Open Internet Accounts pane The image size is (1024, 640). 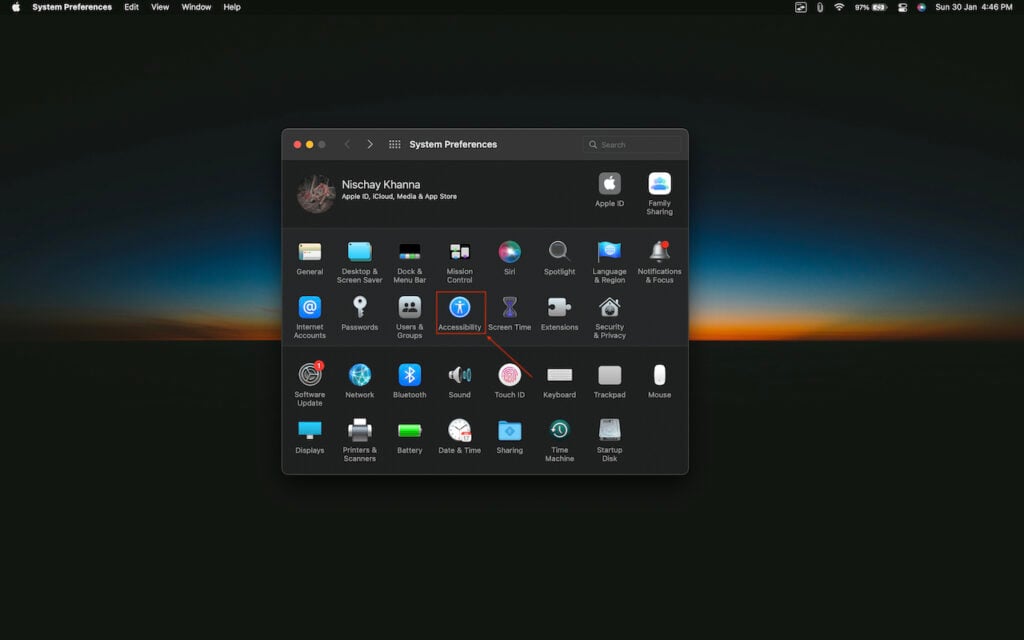[310, 317]
